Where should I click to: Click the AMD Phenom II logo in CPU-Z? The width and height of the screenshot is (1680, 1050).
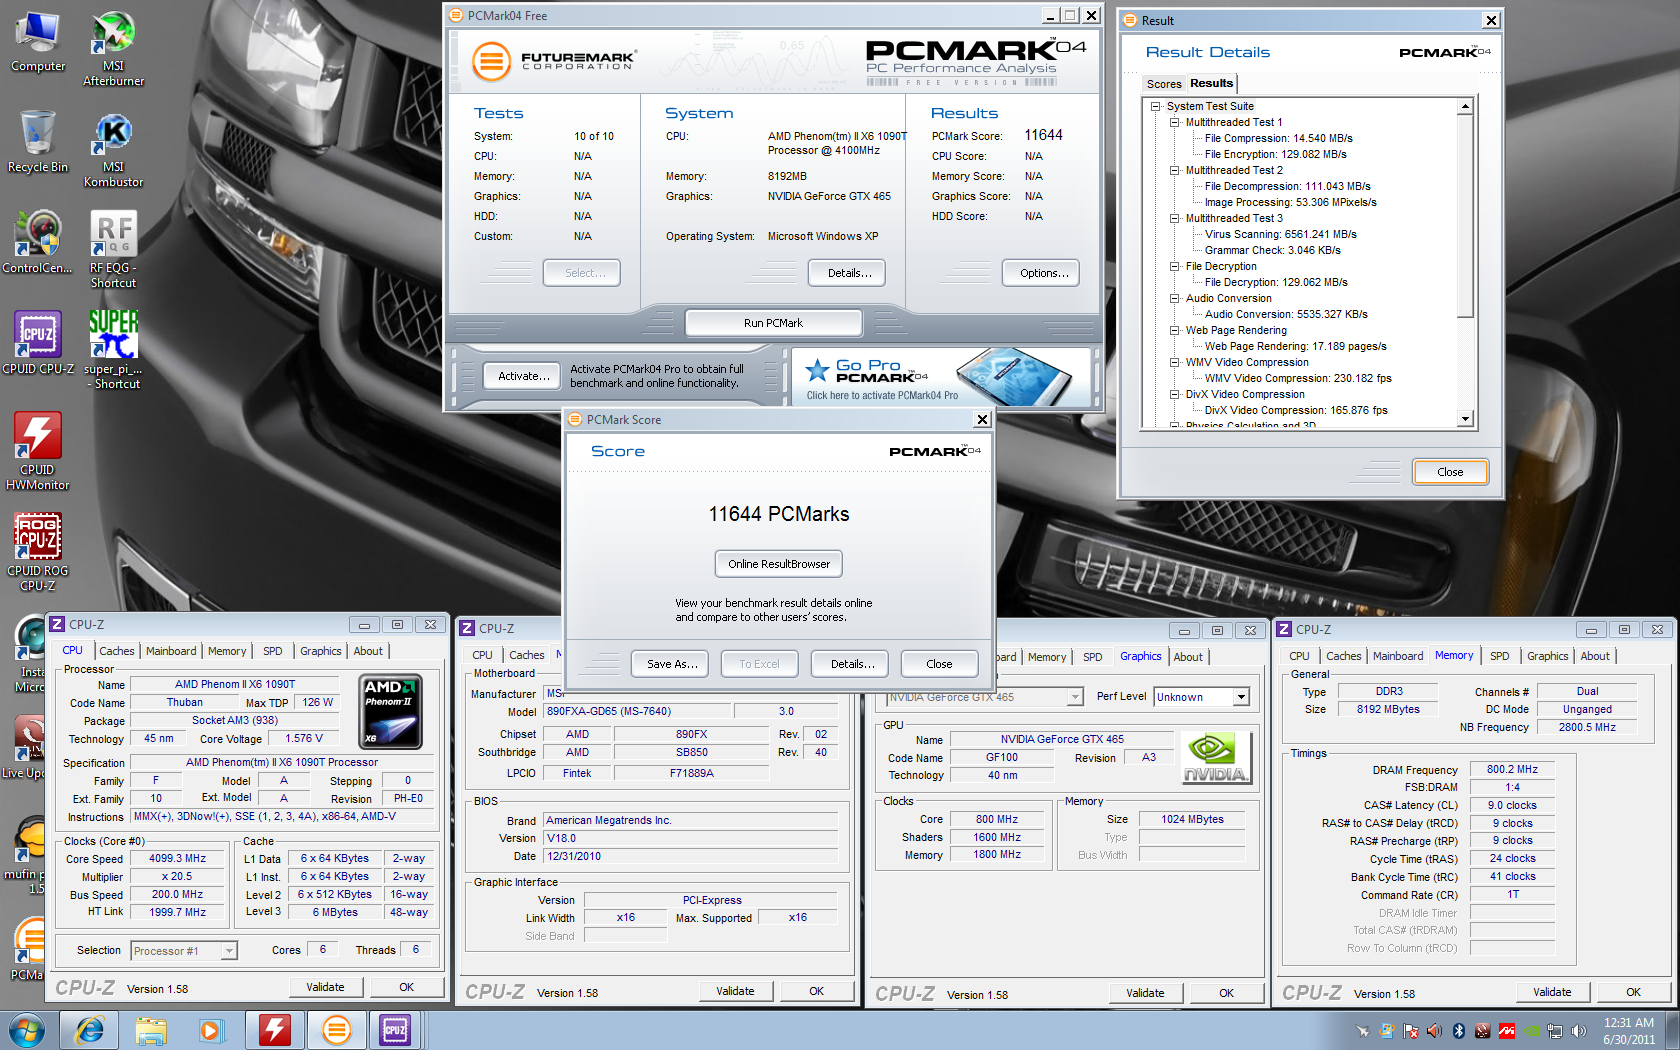click(390, 711)
